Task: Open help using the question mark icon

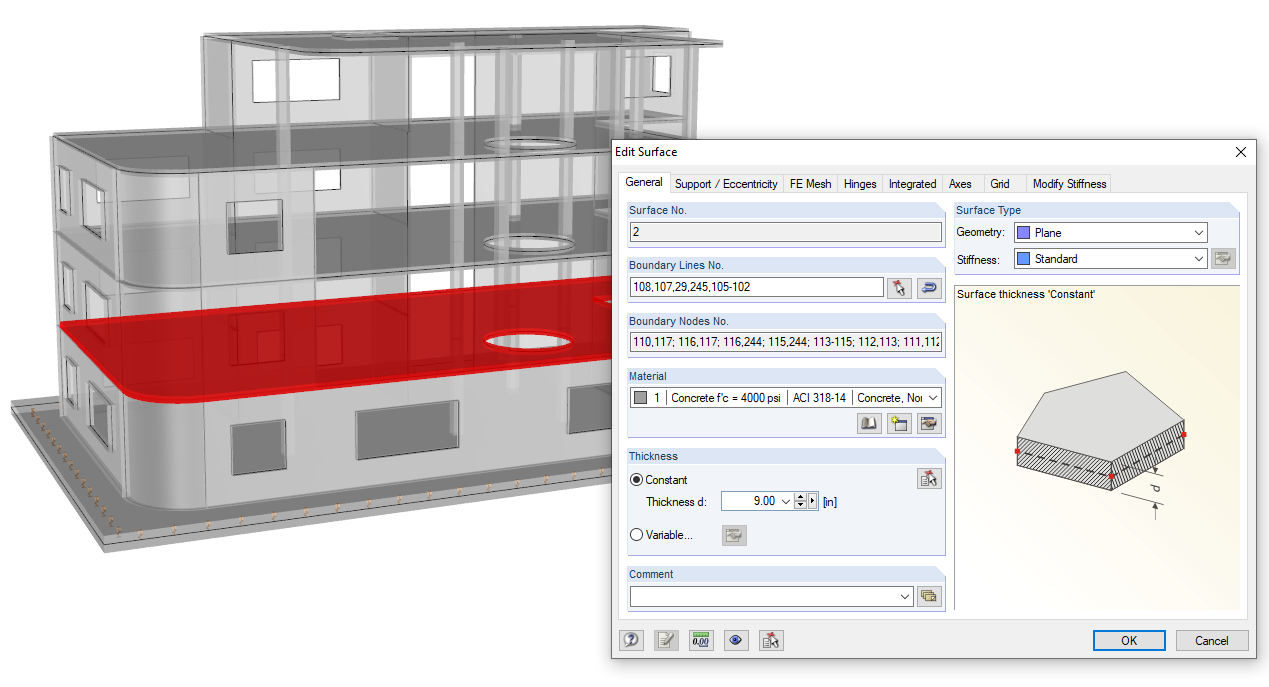Action: 631,640
